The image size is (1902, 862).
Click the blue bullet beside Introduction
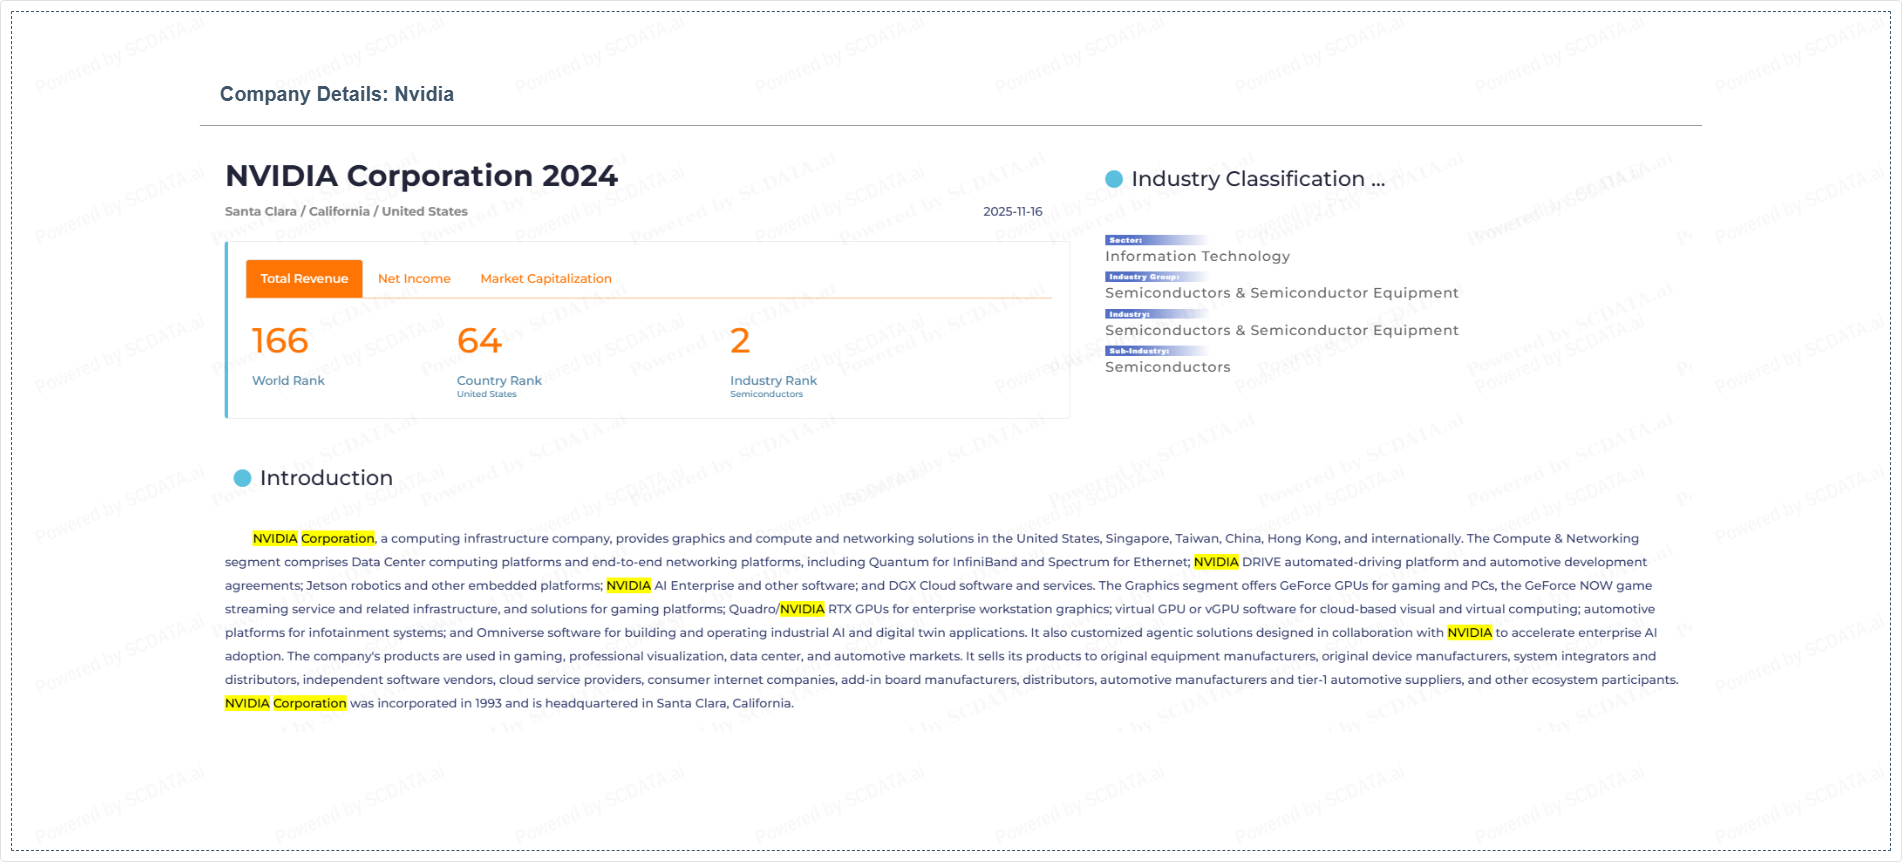242,478
